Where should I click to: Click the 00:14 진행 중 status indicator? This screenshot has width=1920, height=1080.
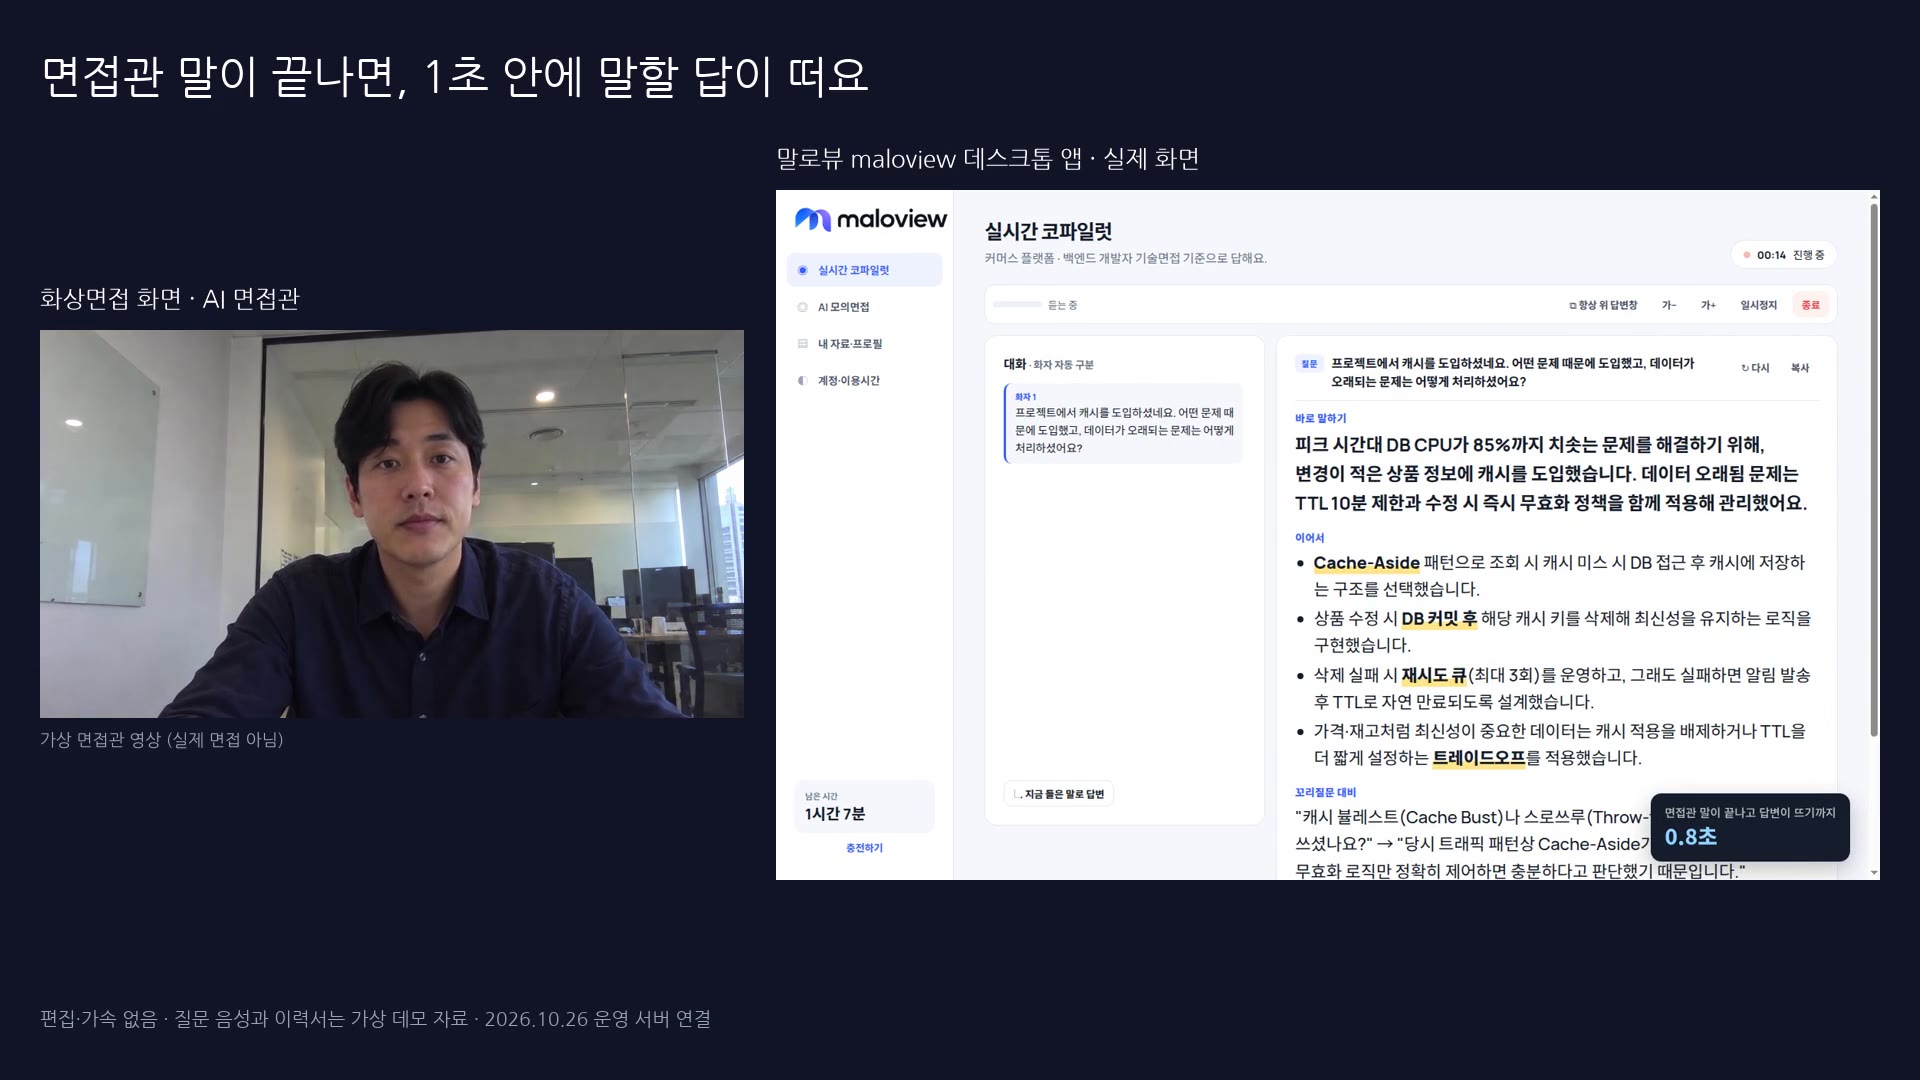[1784, 255]
